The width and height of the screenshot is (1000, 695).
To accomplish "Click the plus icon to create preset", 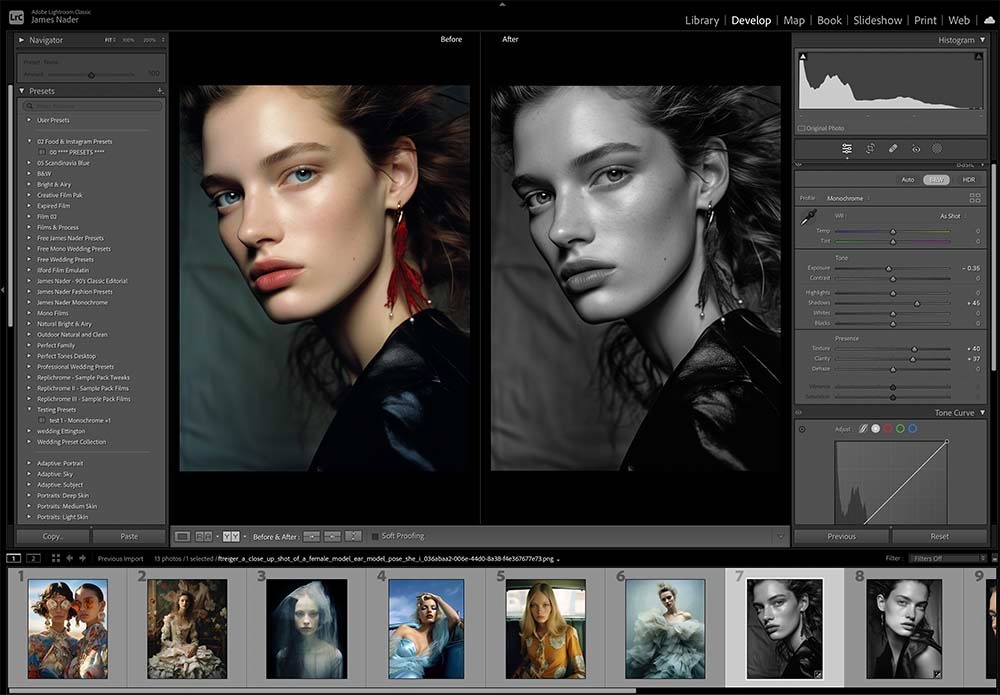I will (x=160, y=91).
